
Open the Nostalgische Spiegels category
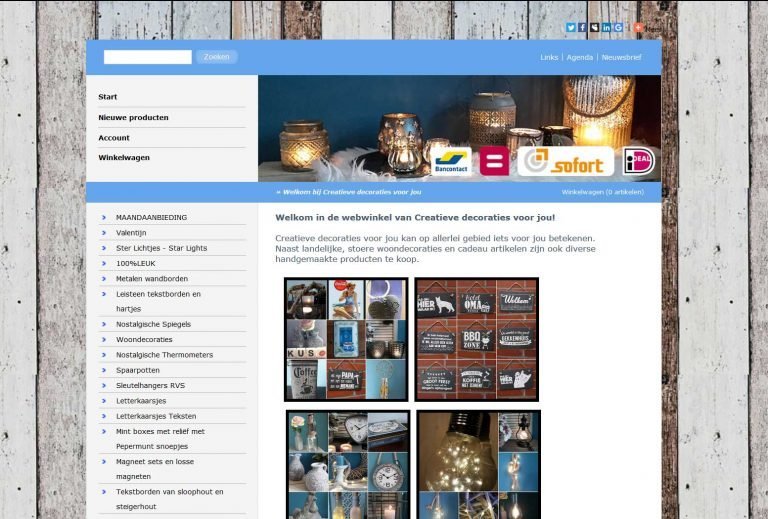point(153,324)
